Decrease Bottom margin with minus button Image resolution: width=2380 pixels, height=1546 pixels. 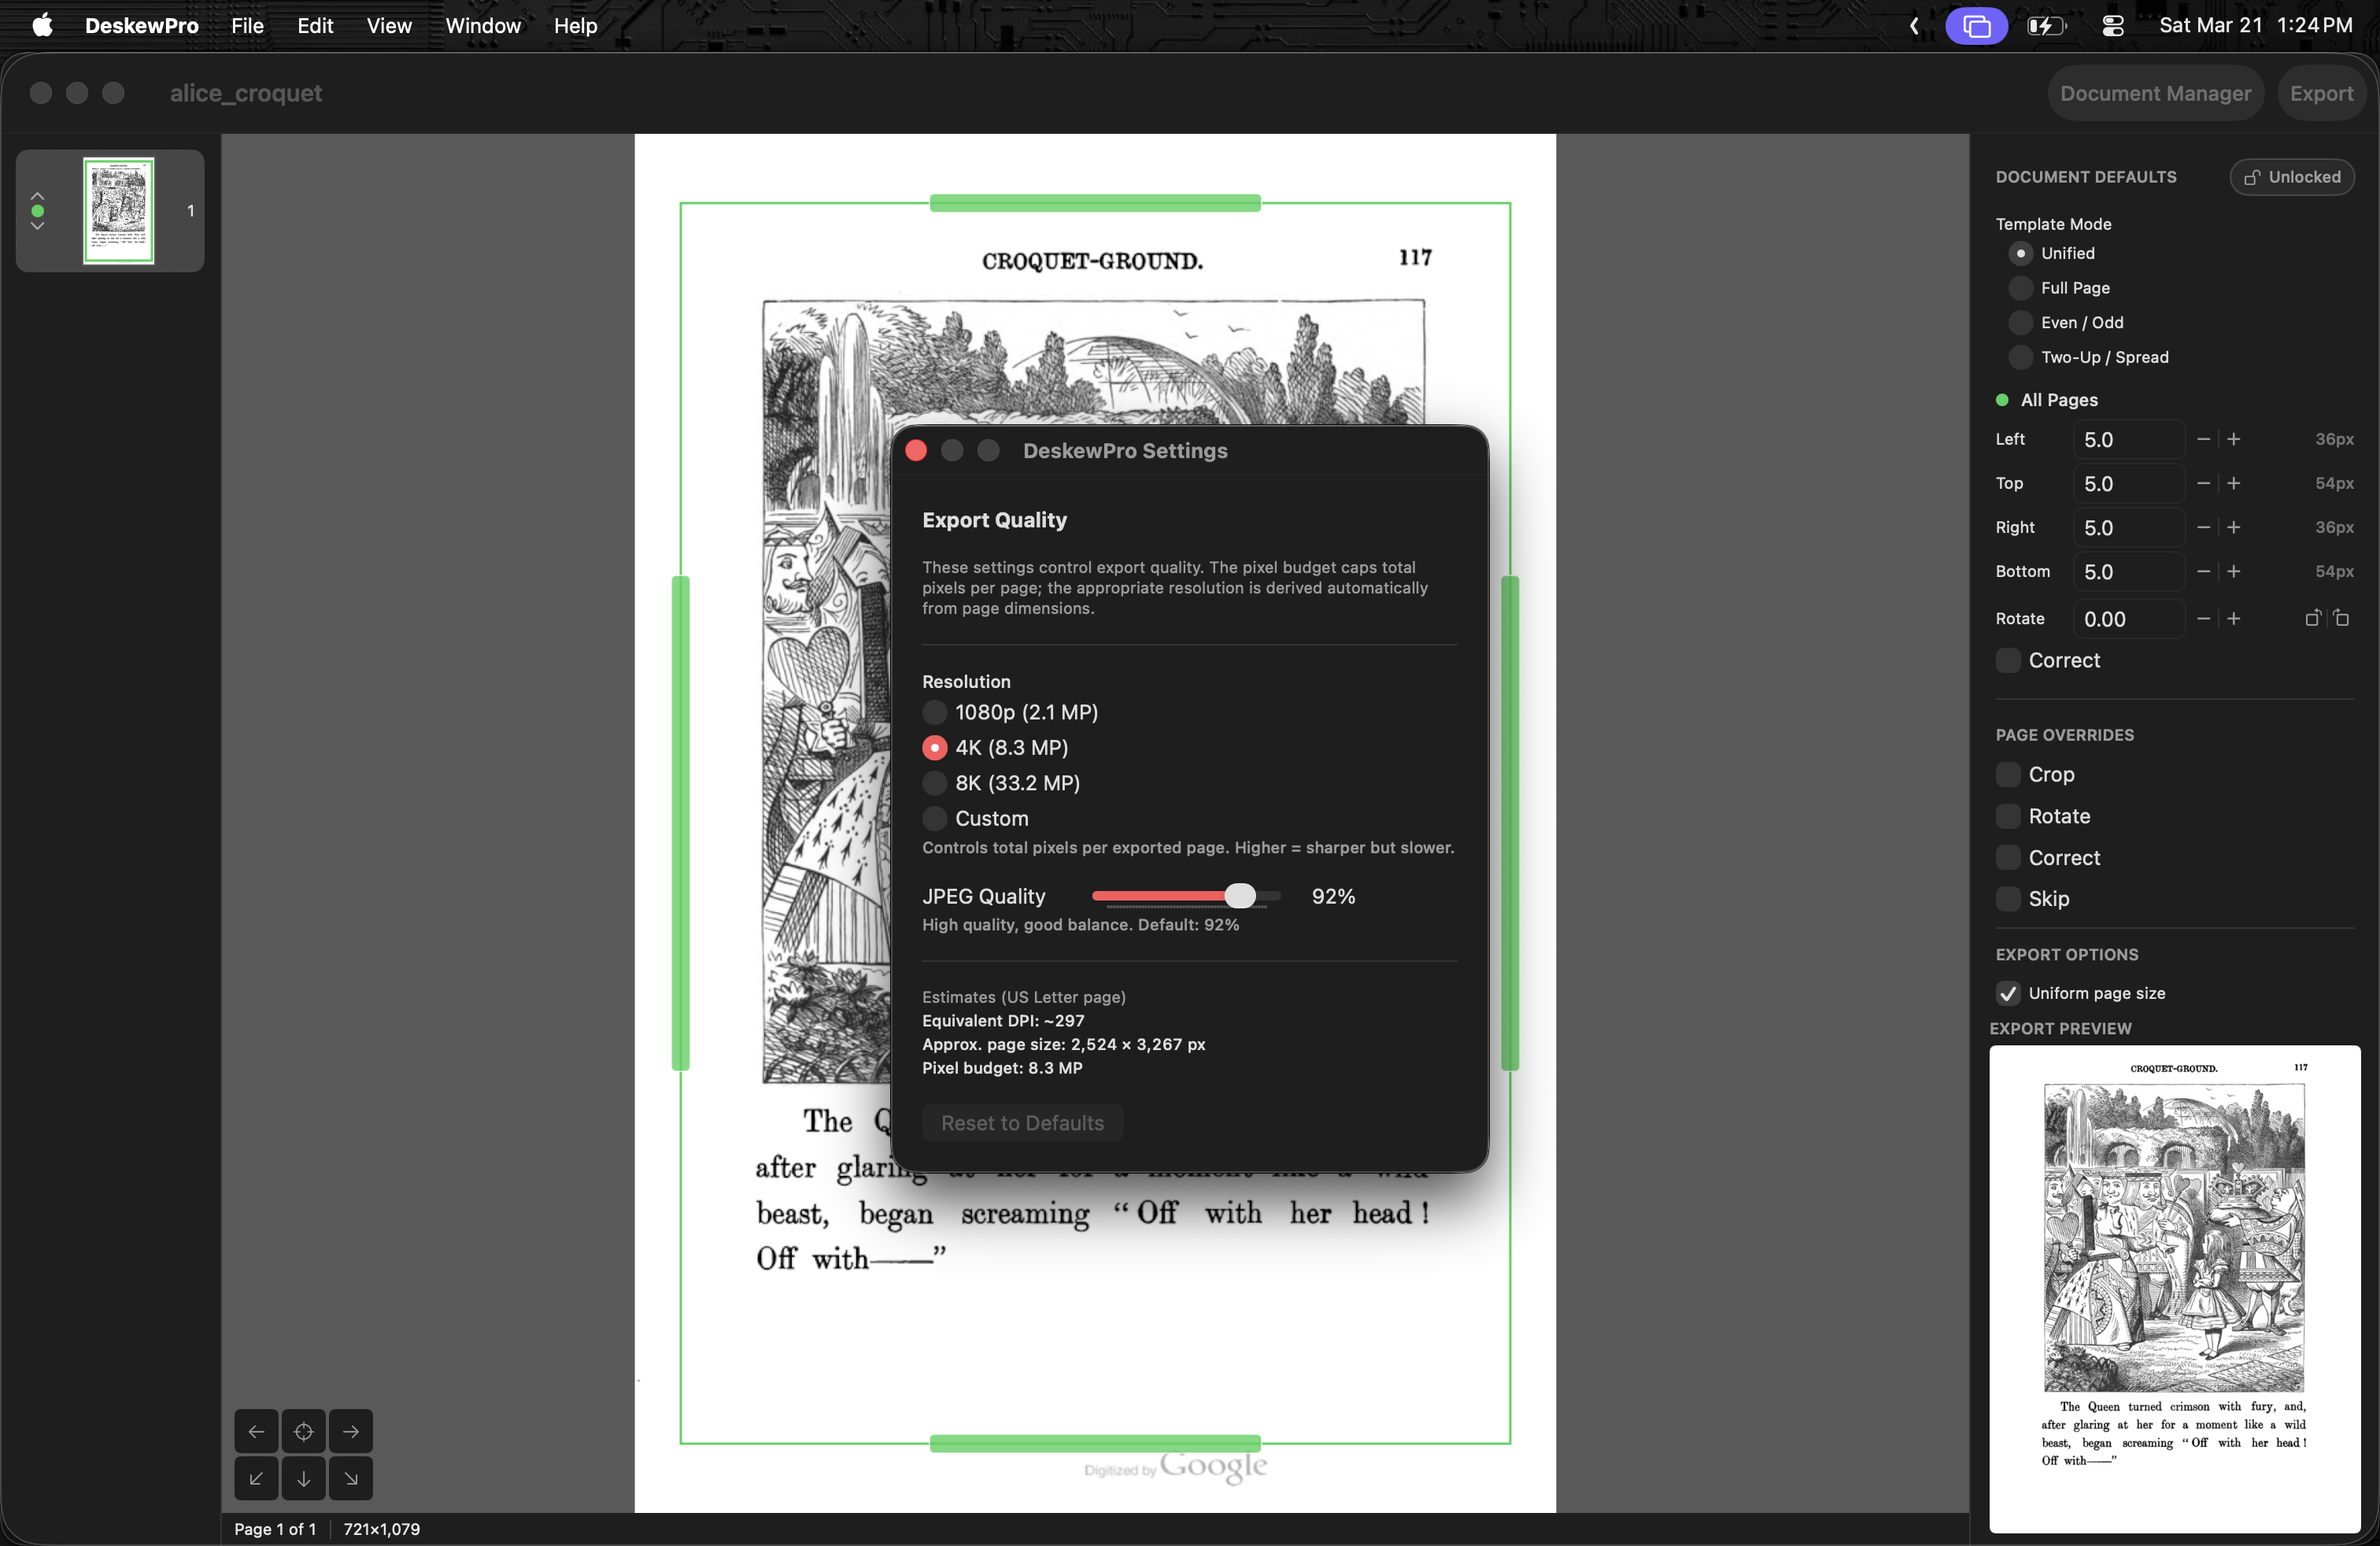[x=2202, y=571]
